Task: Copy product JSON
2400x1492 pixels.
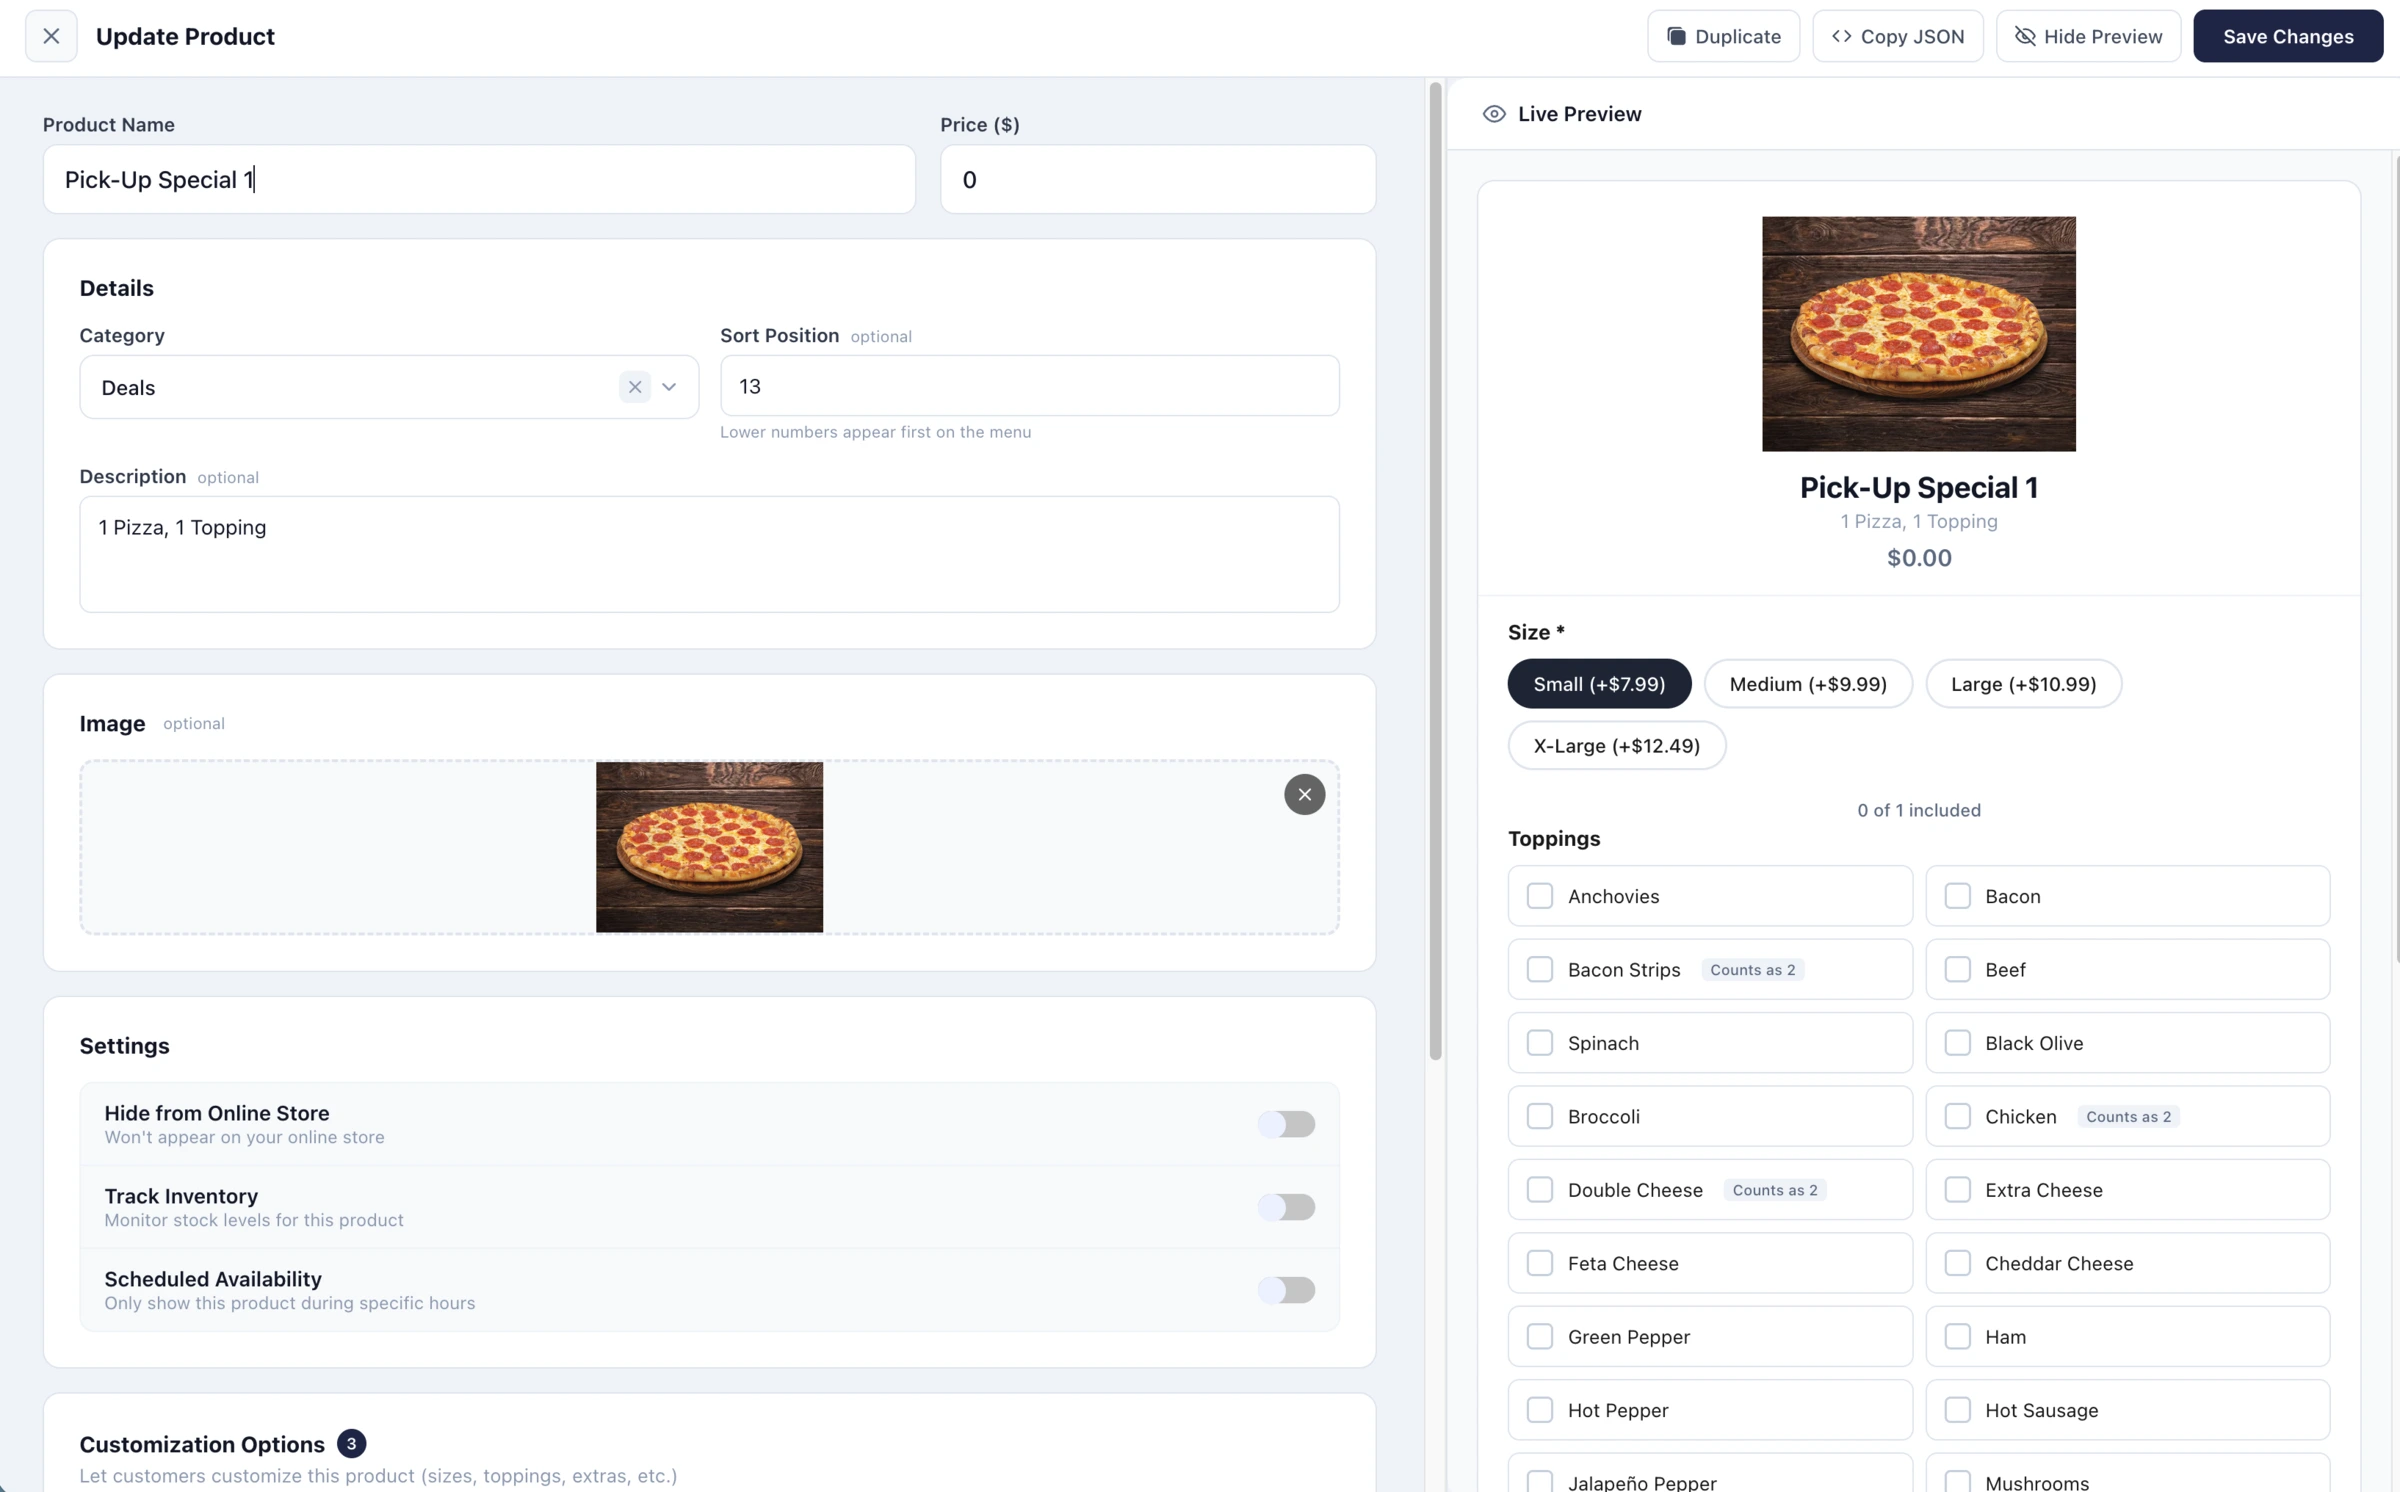Action: (1897, 36)
